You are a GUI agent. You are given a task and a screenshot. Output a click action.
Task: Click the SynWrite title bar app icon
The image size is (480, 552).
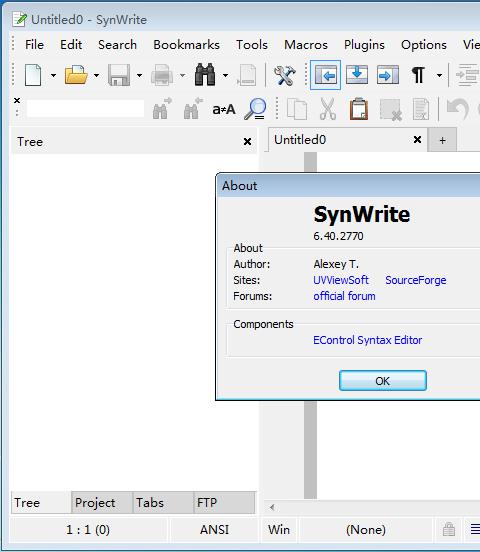click(19, 19)
